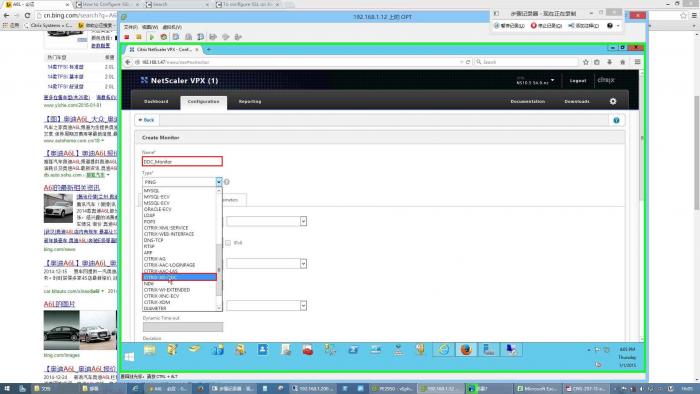Switch to the Configuration tab
700x394 pixels.
tap(204, 102)
